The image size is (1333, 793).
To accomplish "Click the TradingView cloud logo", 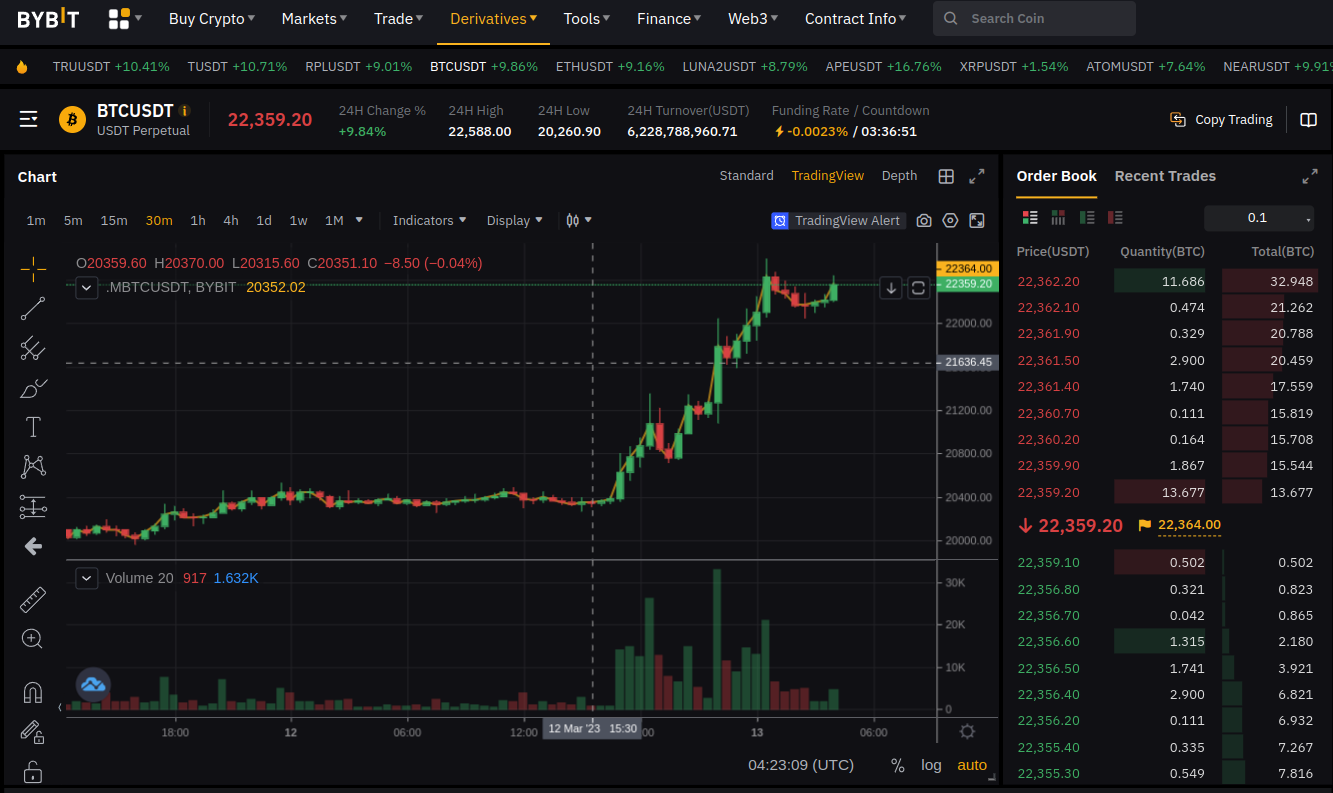I will click(x=93, y=684).
